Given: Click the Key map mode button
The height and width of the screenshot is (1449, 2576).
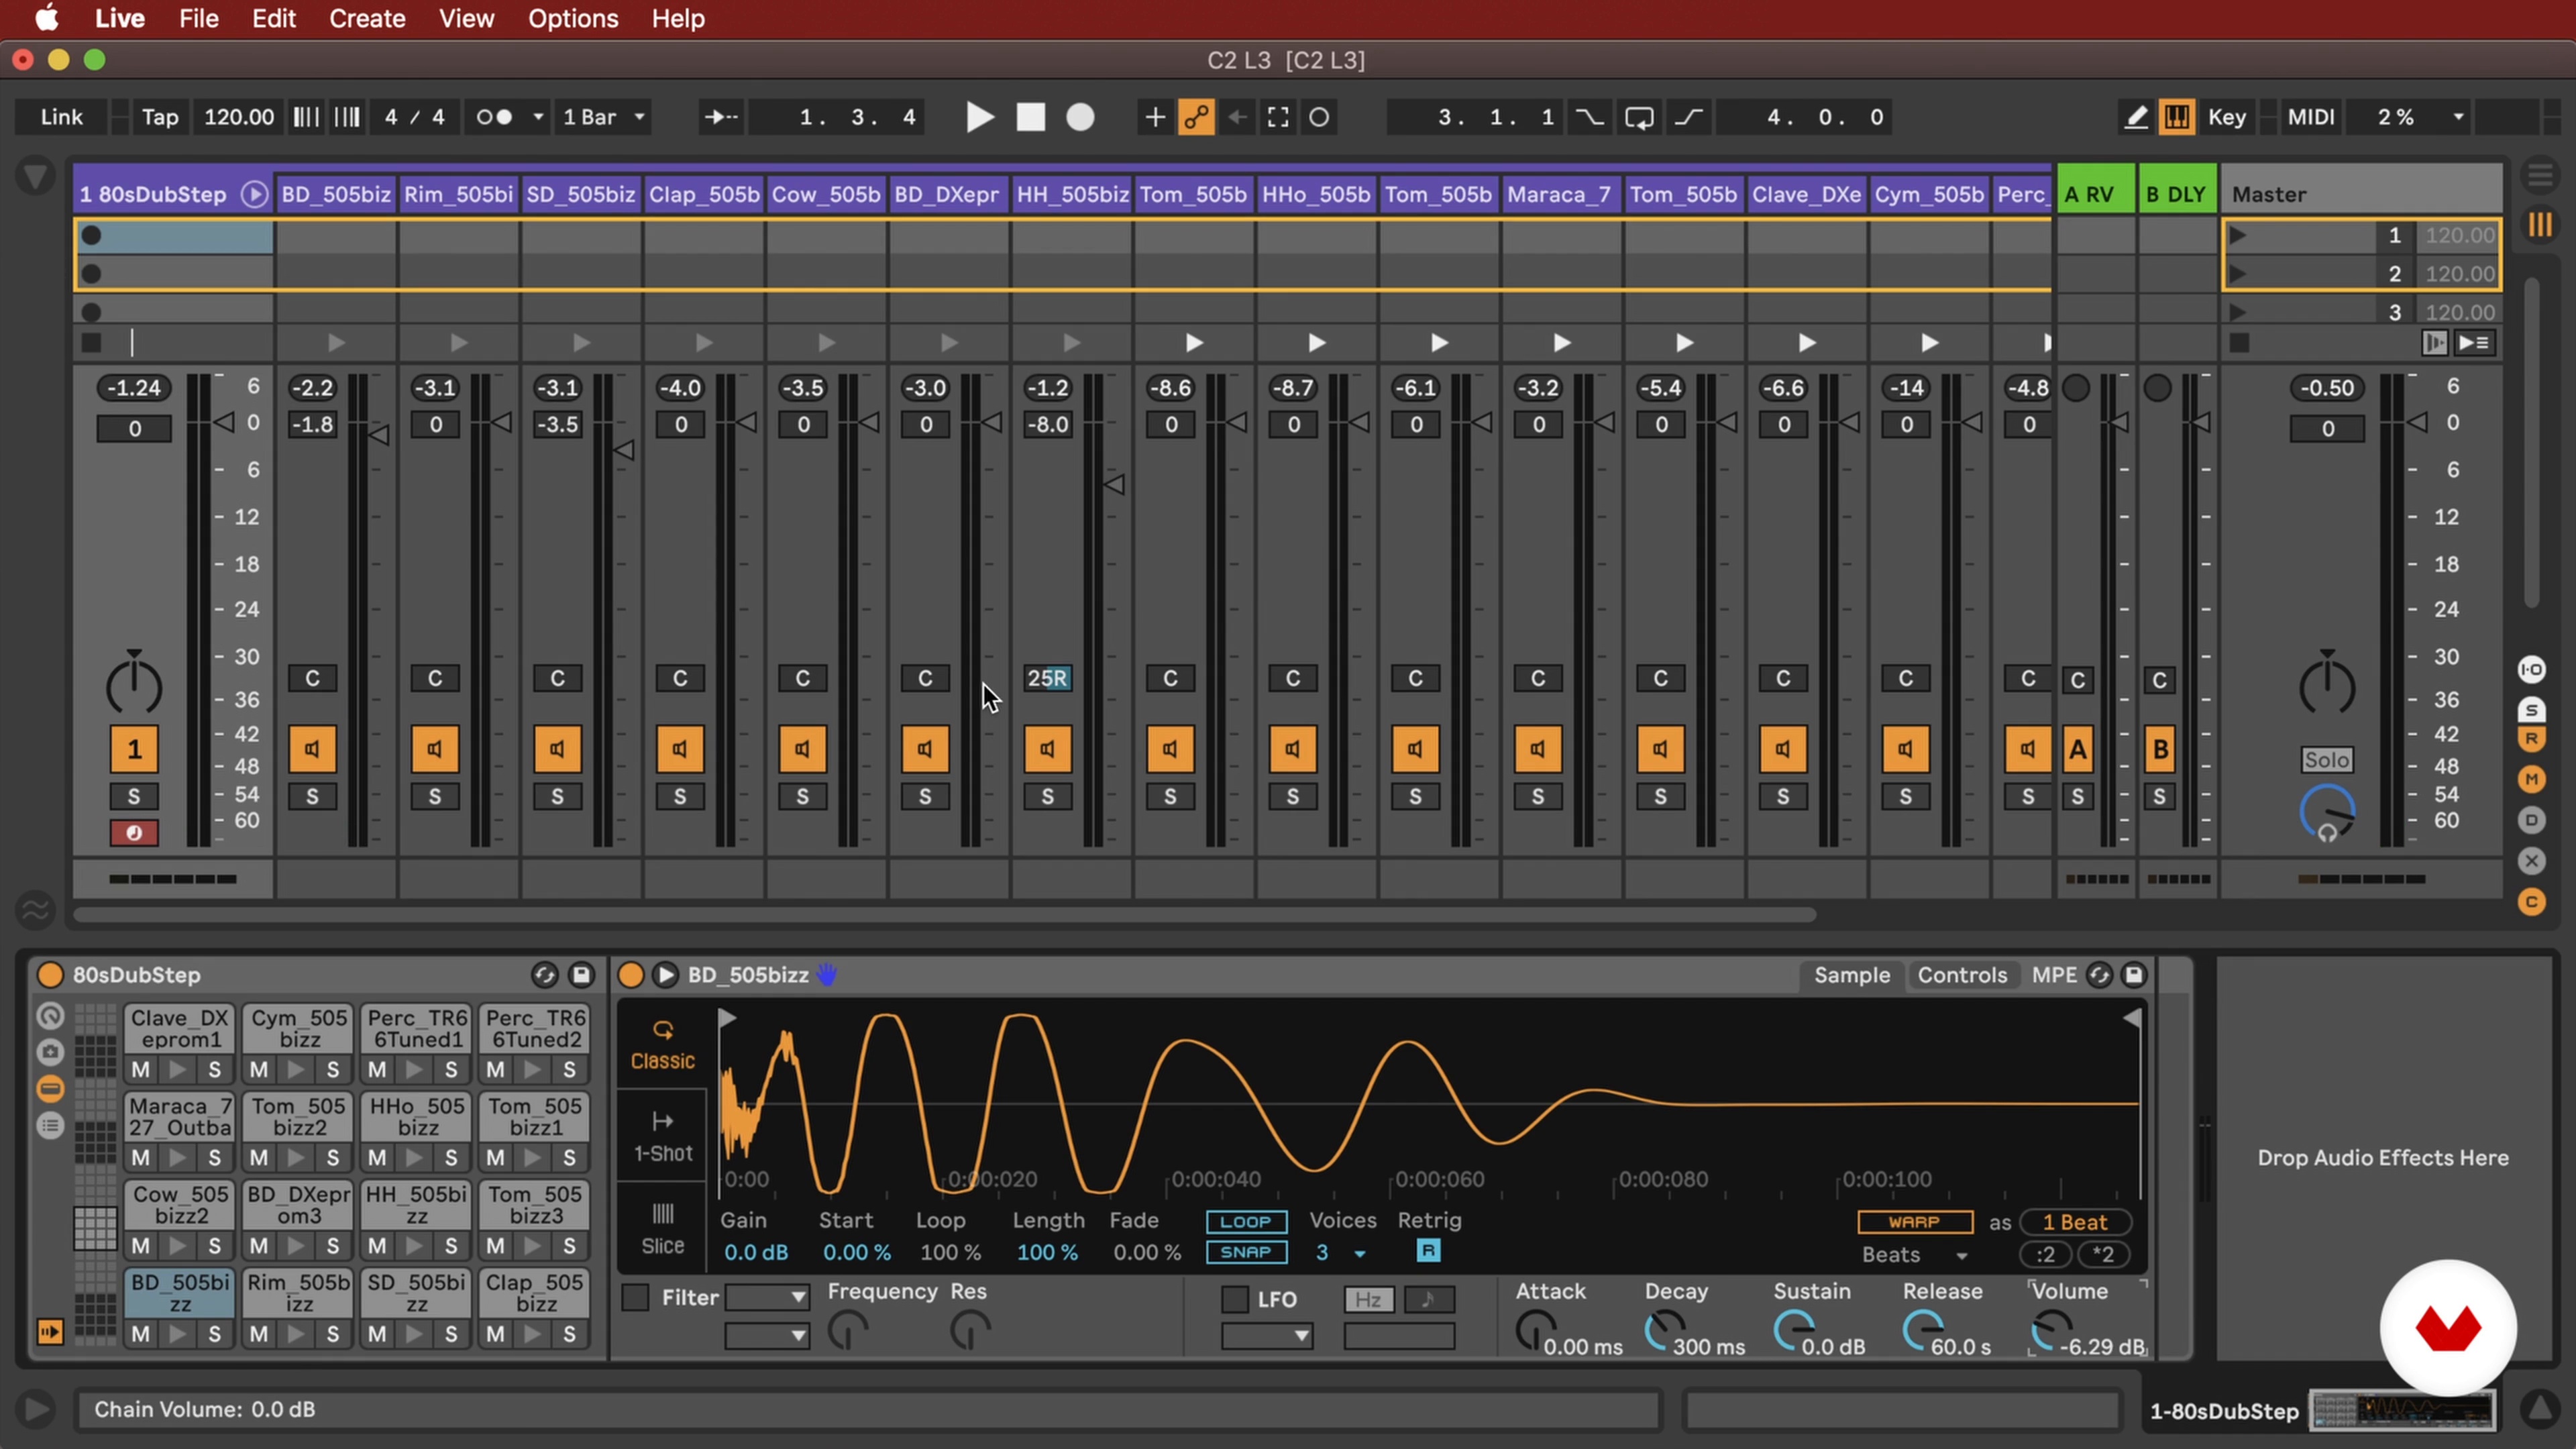Looking at the screenshot, I should tap(2226, 117).
